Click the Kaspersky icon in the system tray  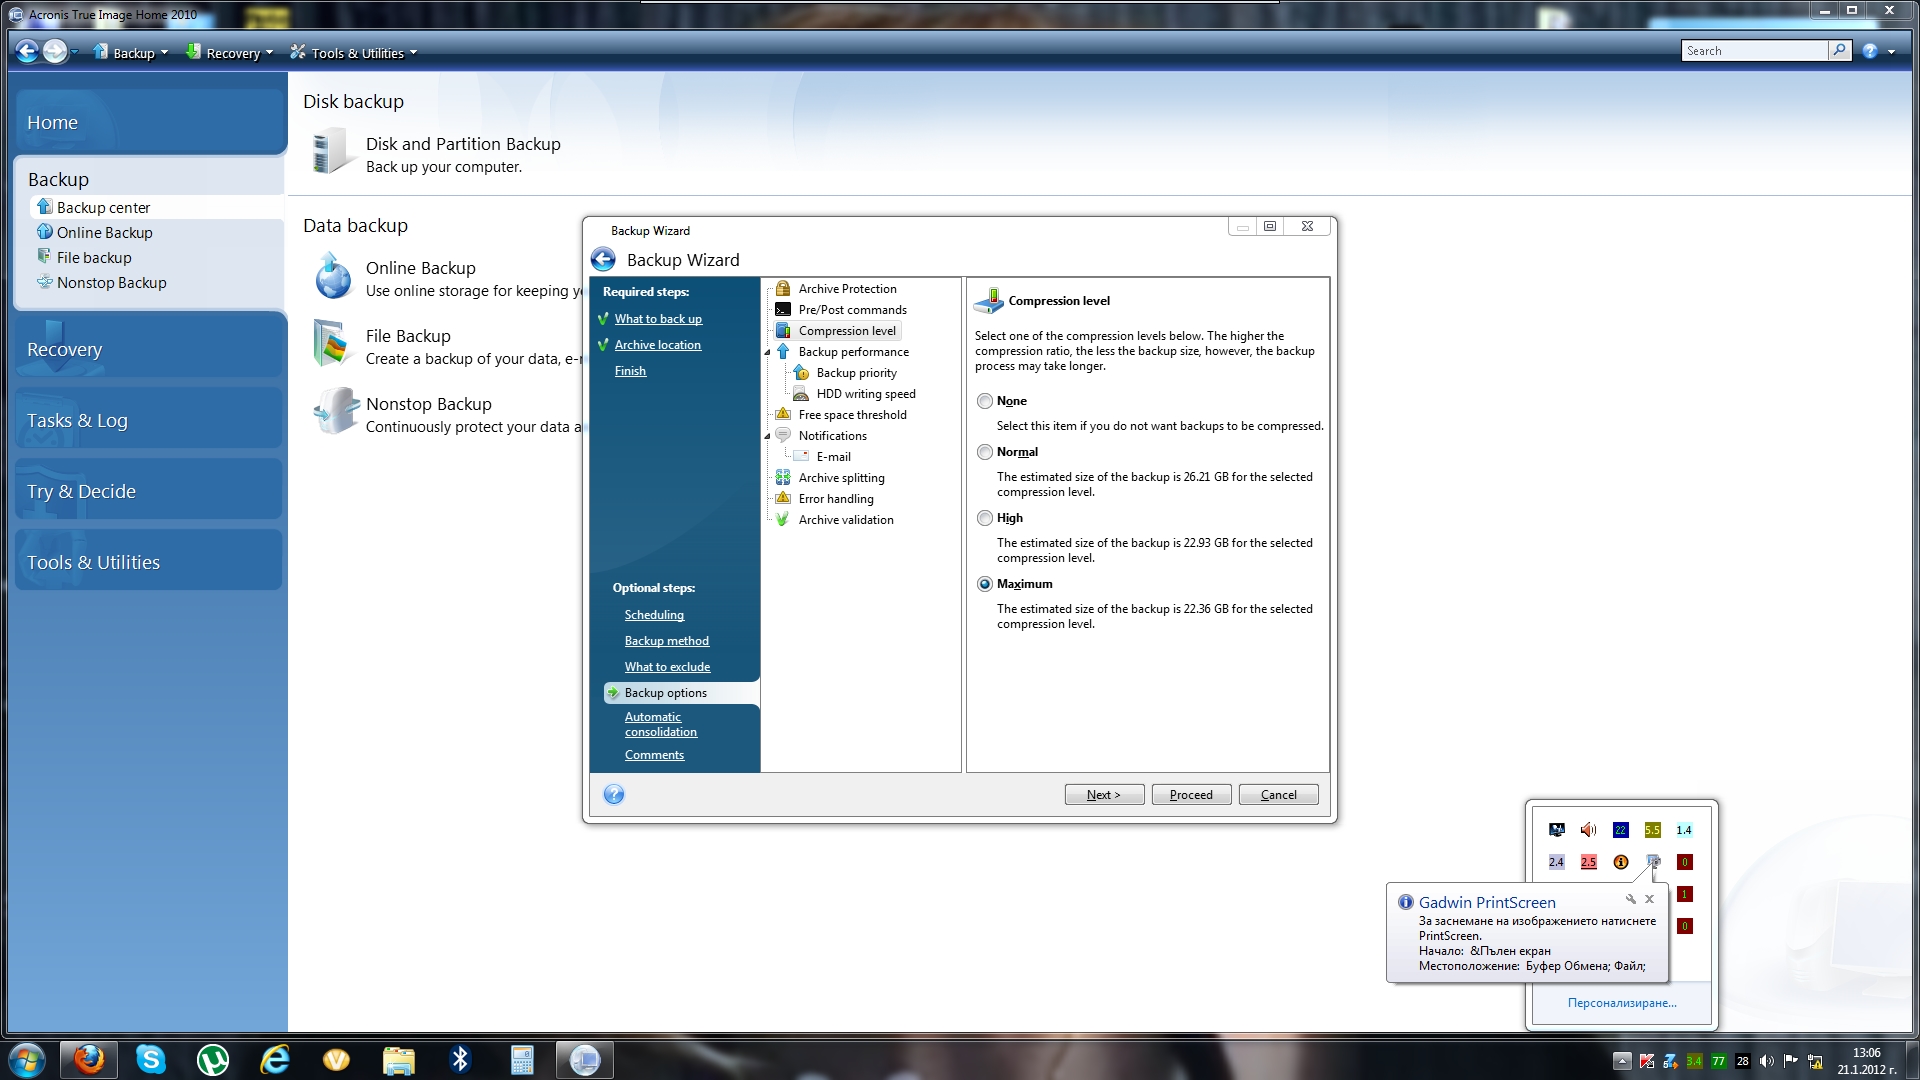click(x=1646, y=1061)
